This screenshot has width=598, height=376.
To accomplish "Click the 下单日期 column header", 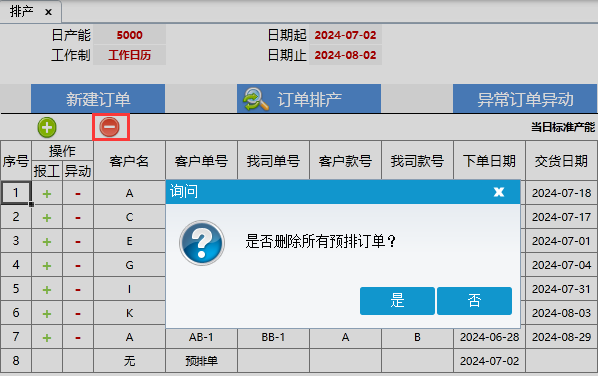I will coord(490,161).
